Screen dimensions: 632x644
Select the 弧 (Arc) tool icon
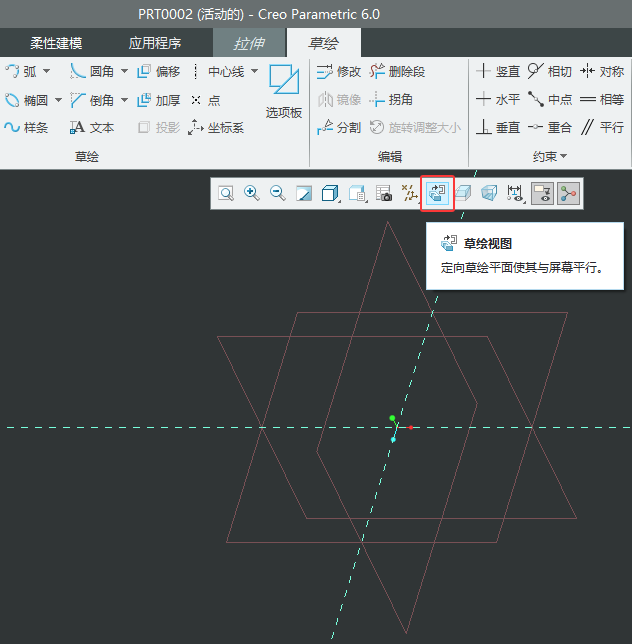[x=12, y=71]
